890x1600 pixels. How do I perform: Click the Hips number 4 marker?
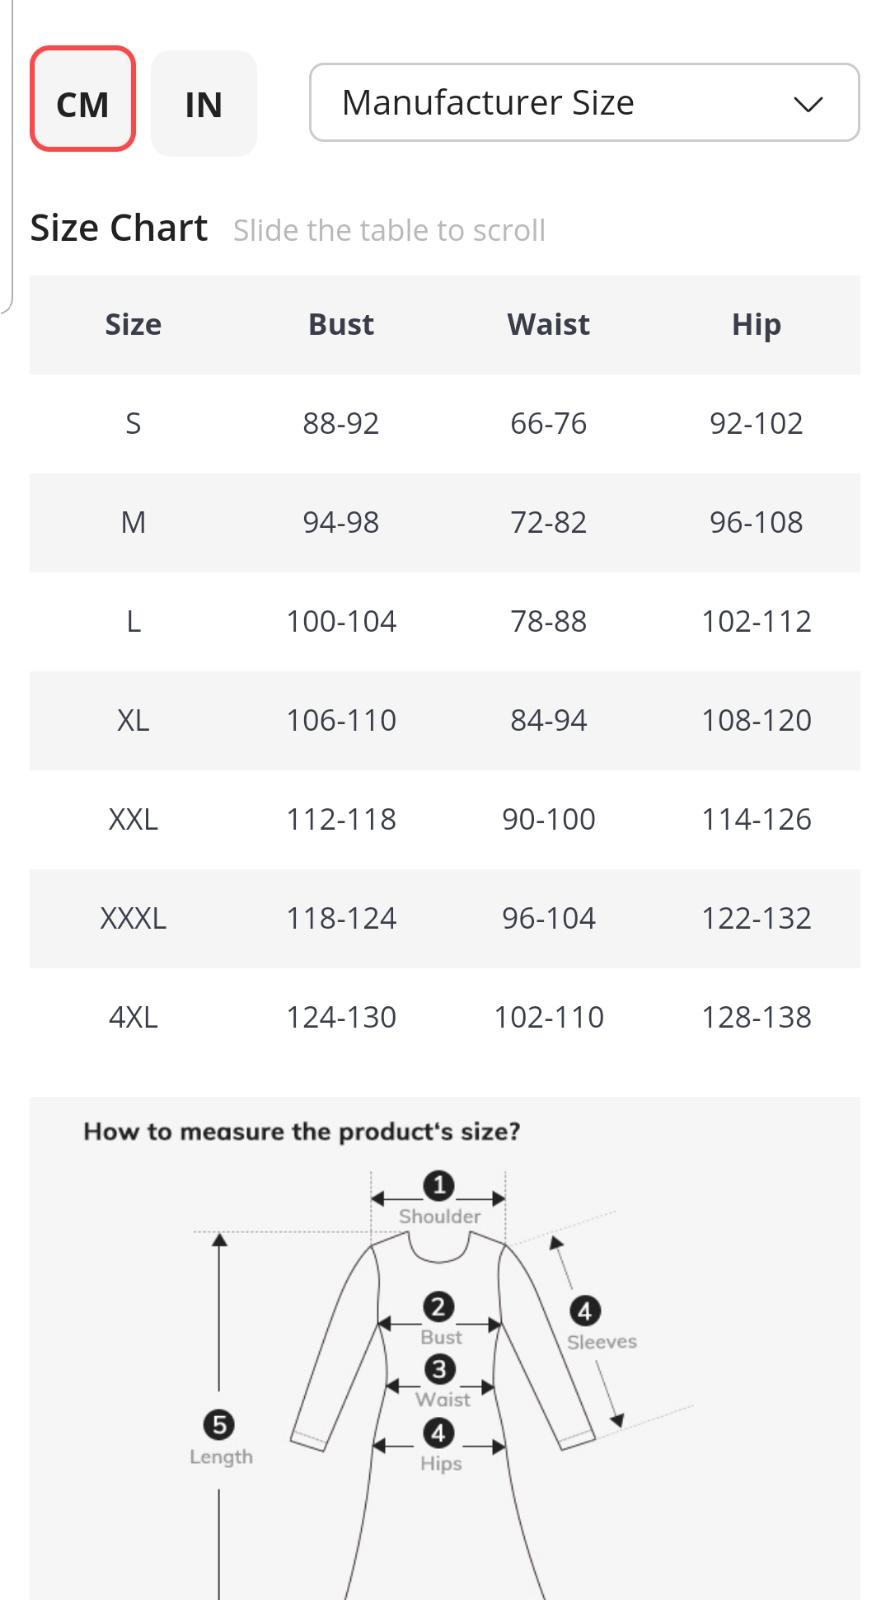click(x=438, y=1433)
